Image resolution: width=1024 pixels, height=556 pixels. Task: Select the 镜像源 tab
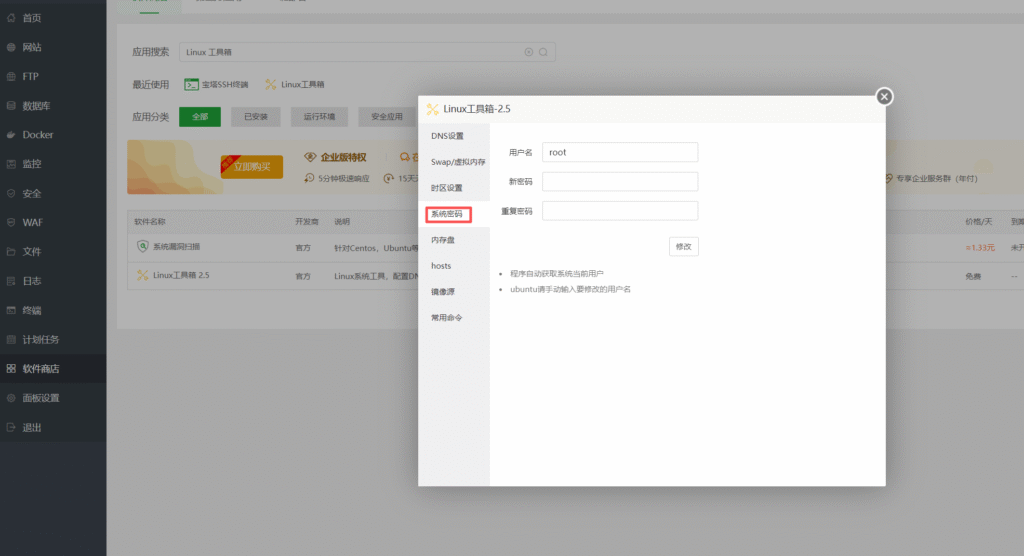coord(442,292)
